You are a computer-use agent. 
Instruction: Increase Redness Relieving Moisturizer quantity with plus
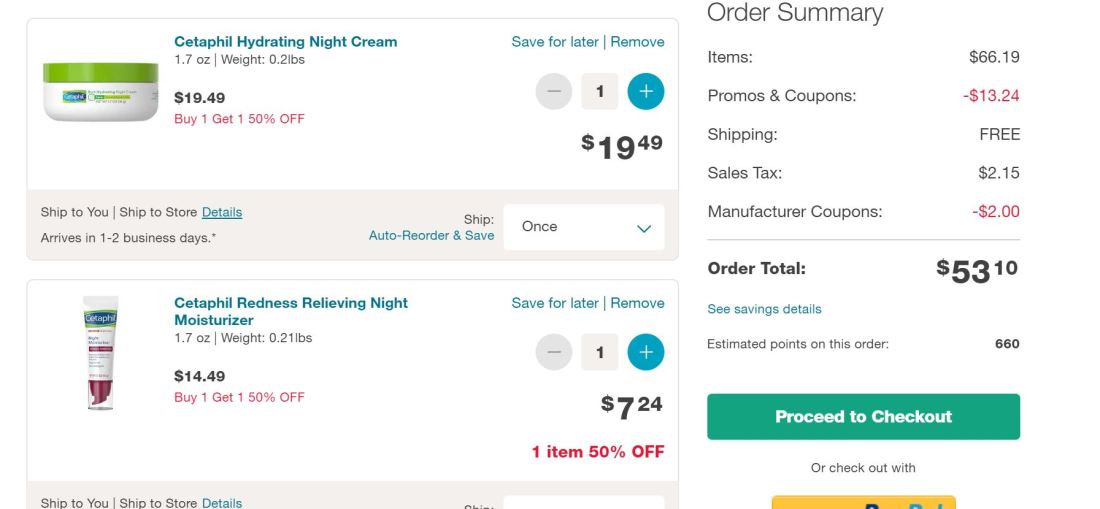[x=646, y=352]
